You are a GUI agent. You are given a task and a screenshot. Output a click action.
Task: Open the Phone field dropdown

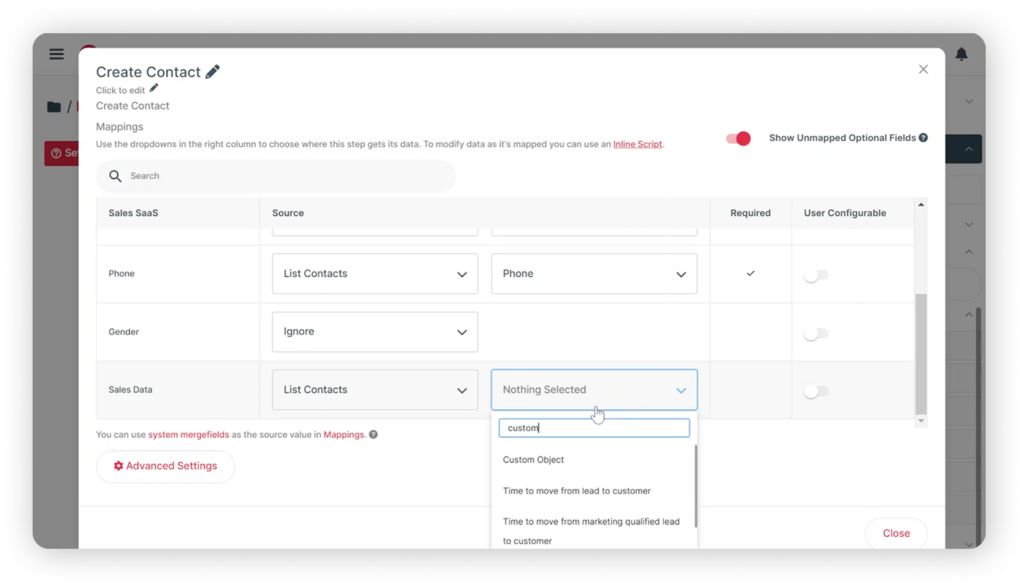click(594, 274)
